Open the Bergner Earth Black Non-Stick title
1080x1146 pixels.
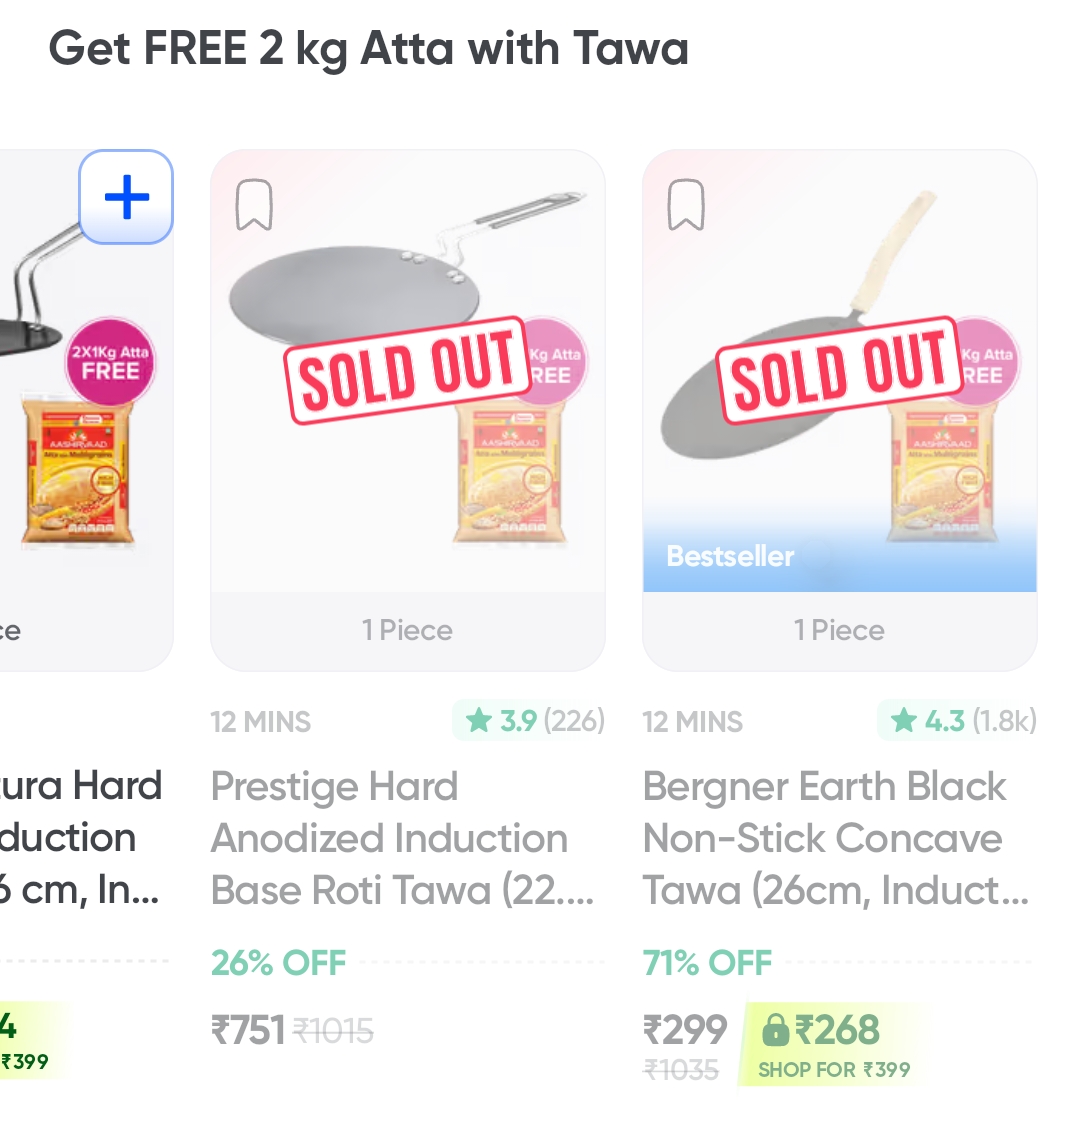coord(834,838)
